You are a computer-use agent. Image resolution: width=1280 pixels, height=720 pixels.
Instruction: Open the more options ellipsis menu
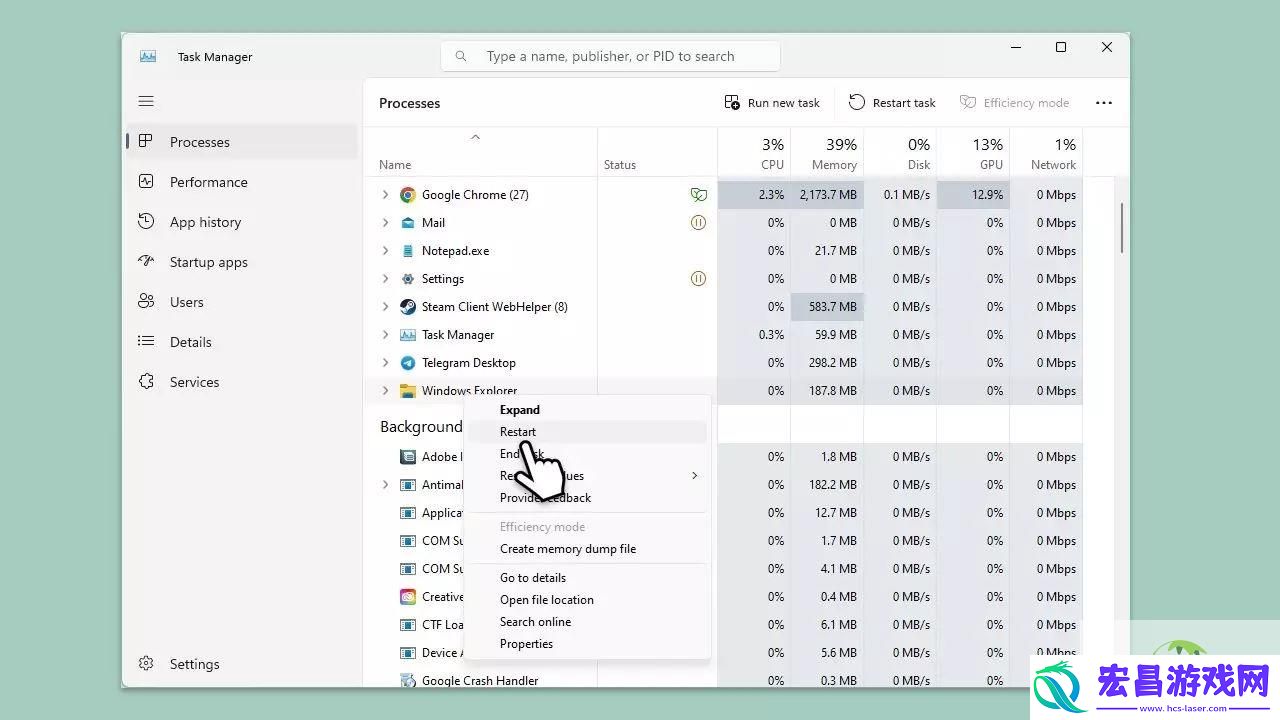pyautogui.click(x=1104, y=103)
